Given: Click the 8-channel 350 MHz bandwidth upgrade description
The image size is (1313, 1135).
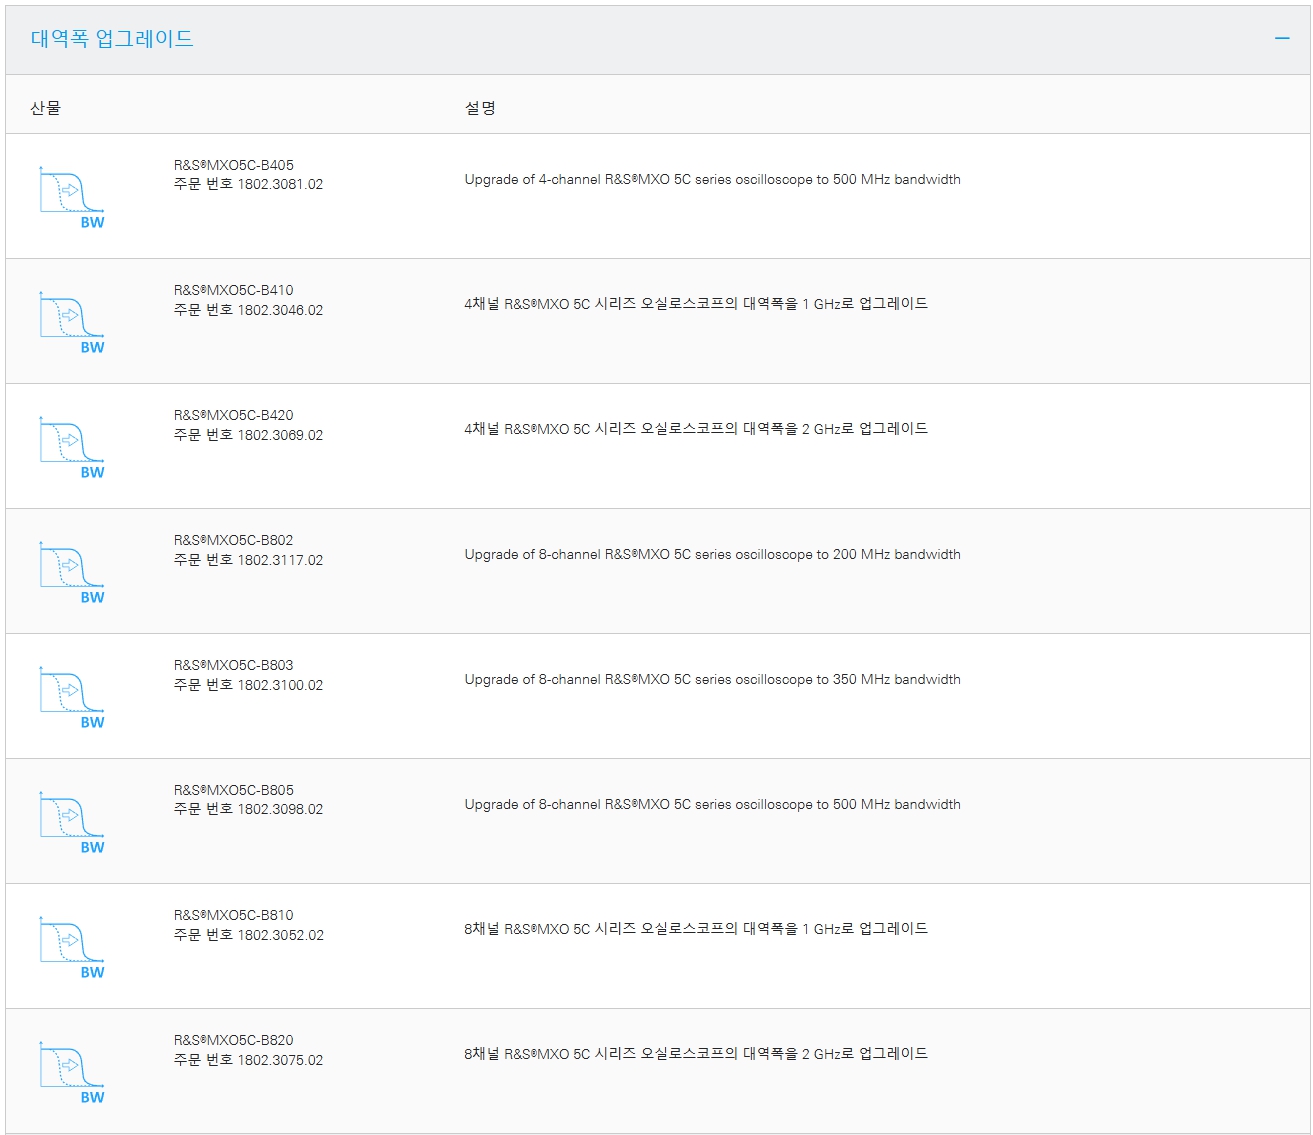Looking at the screenshot, I should [x=713, y=680].
